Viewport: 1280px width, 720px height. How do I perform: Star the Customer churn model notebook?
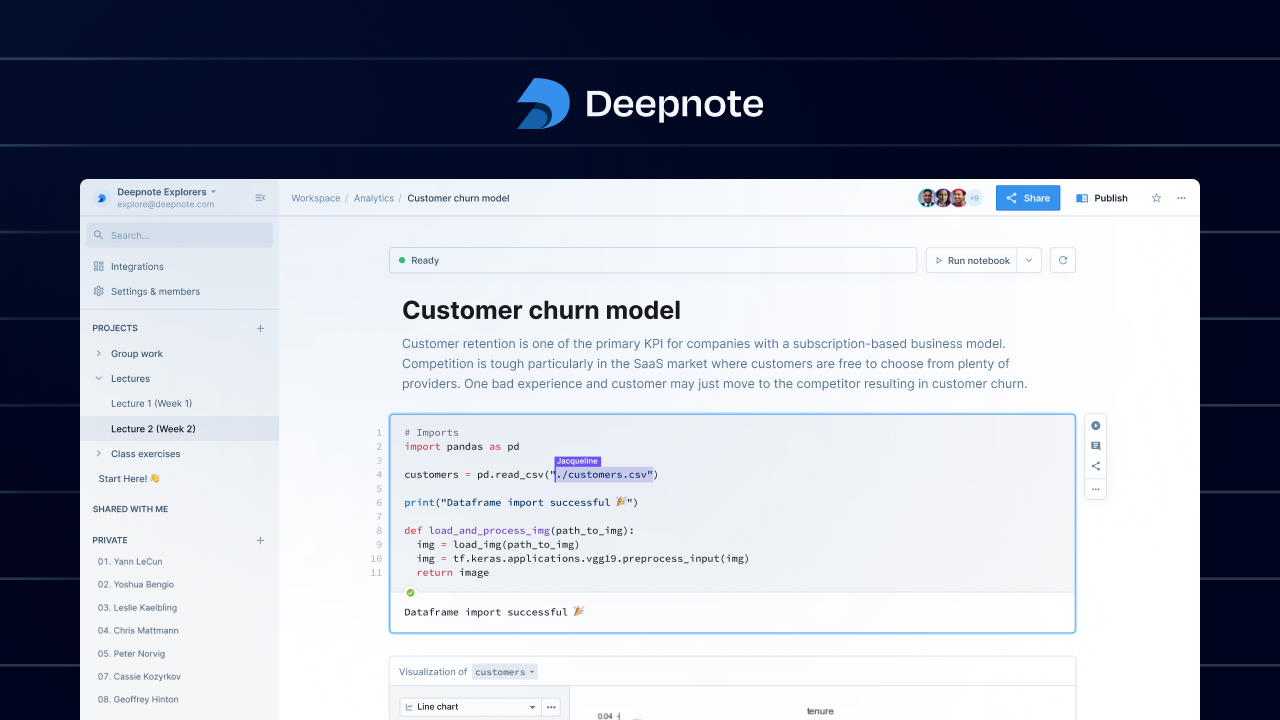click(1156, 198)
